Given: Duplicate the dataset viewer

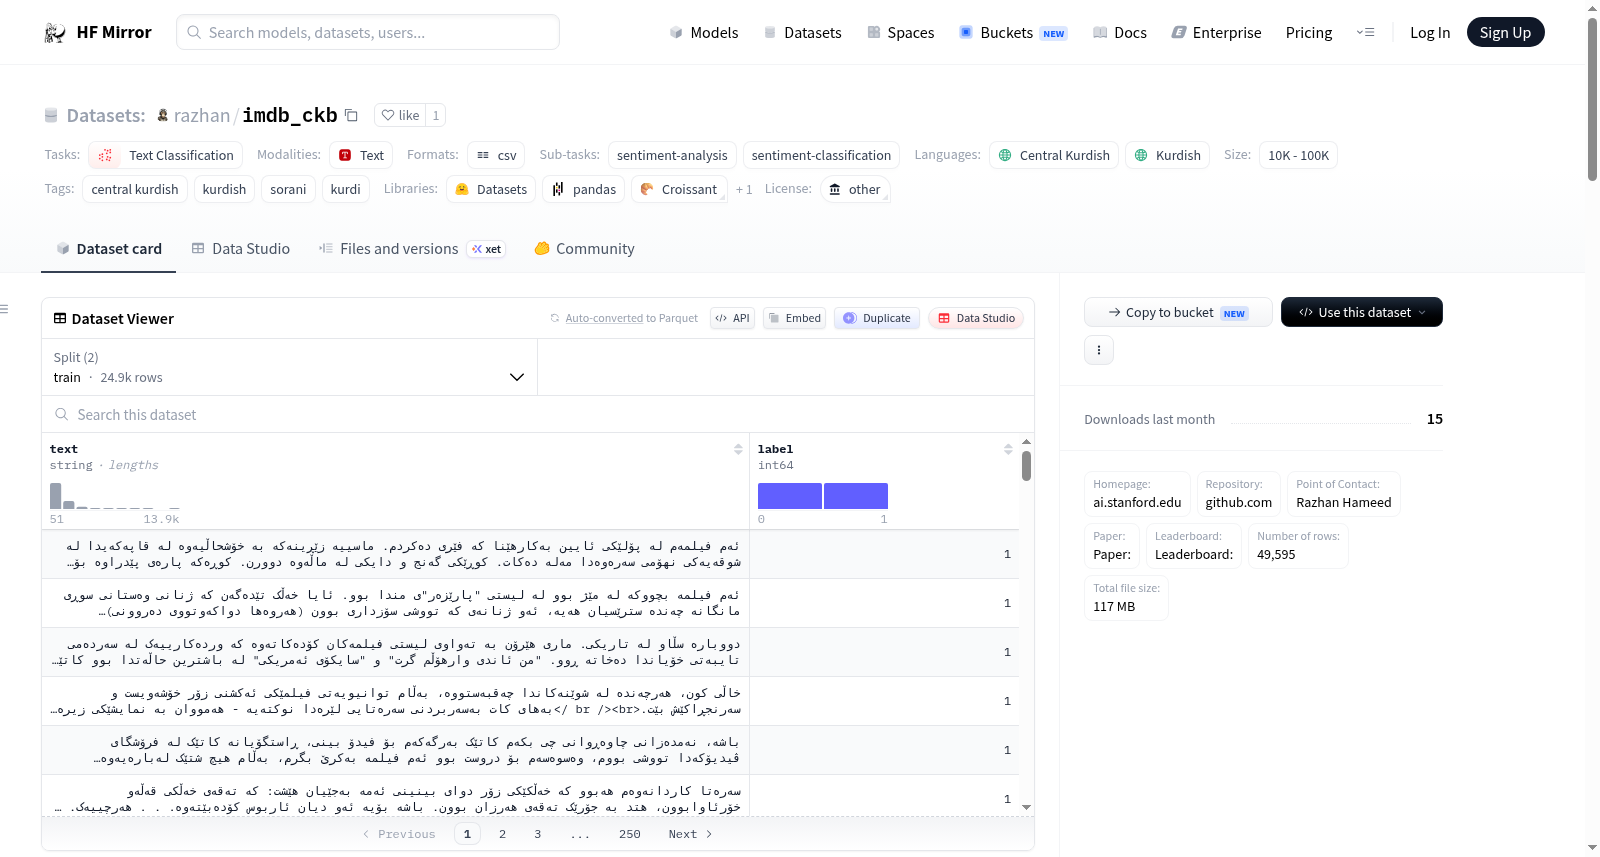Looking at the screenshot, I should coord(877,318).
